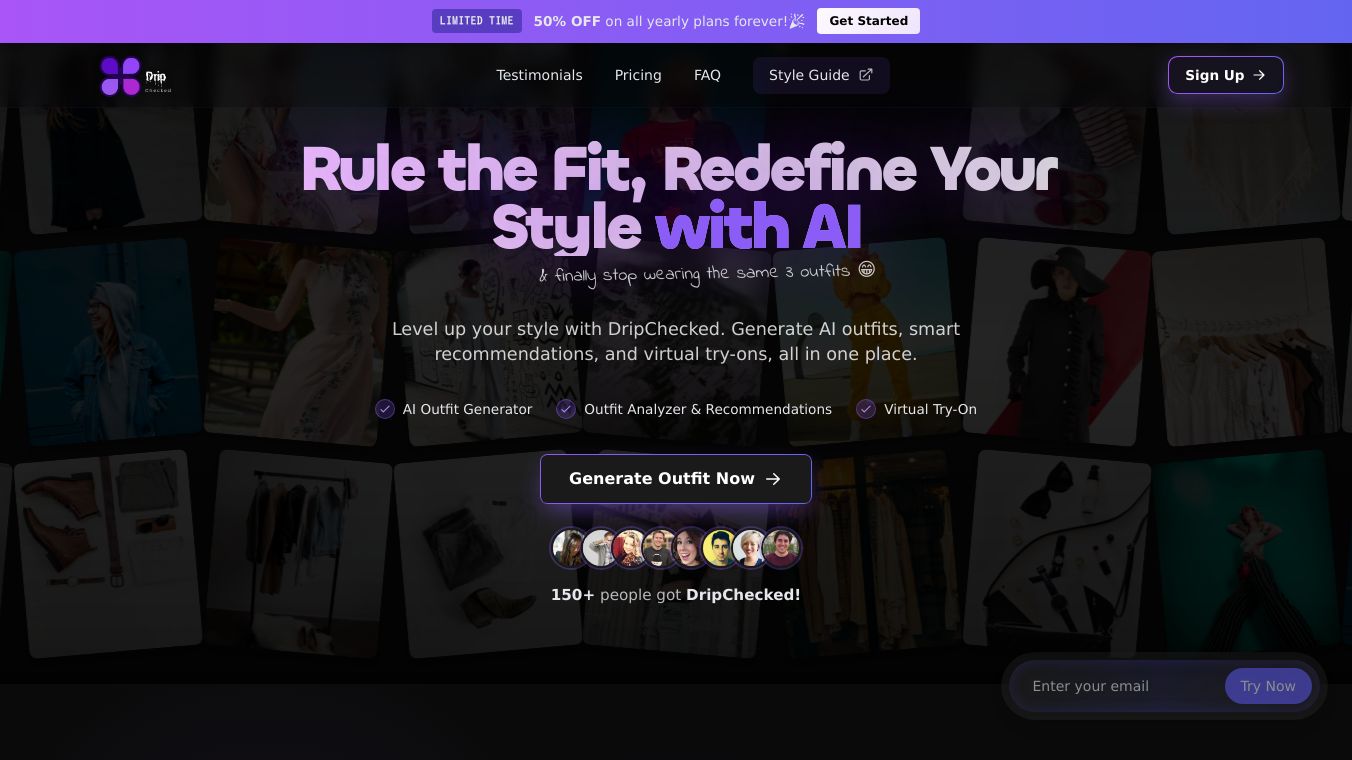Click the checkmark icon beside AI Outfit Generator
Screen dimensions: 1352x760
385,409
